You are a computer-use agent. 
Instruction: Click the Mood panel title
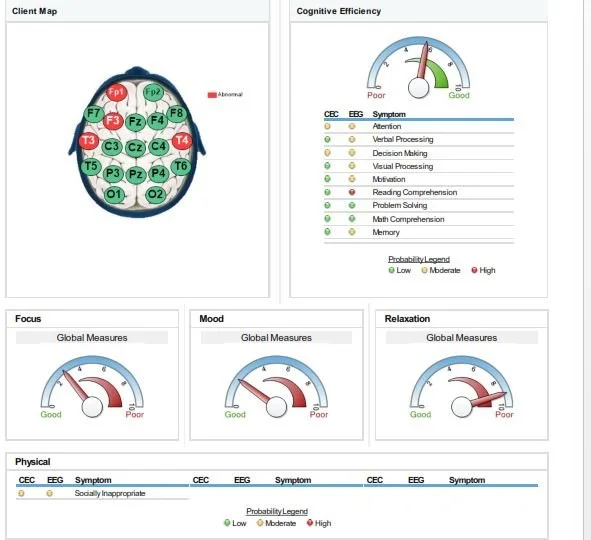[211, 319]
